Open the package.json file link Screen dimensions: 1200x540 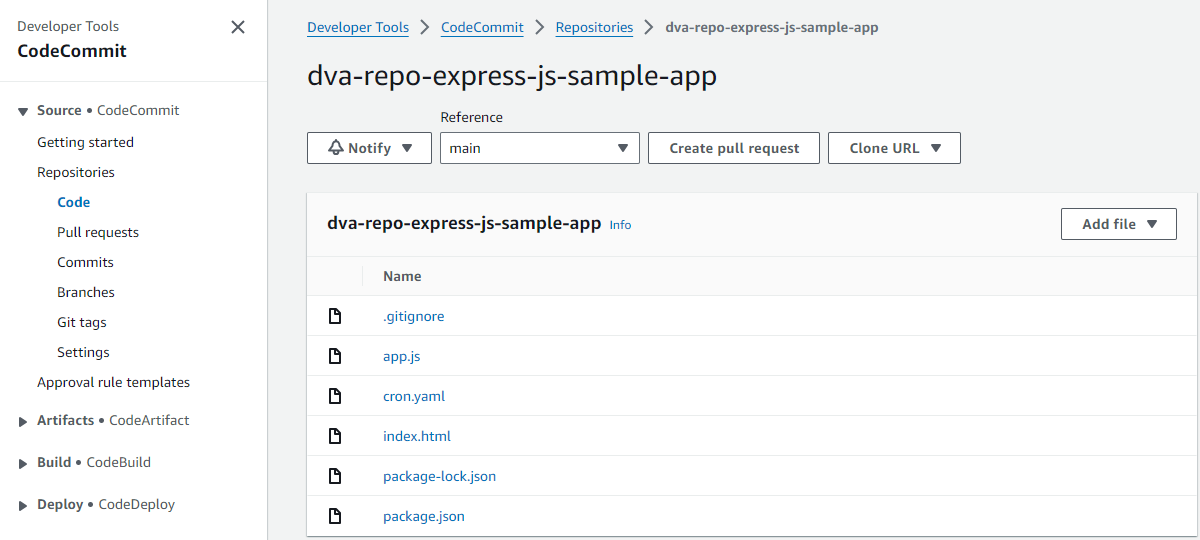[424, 516]
